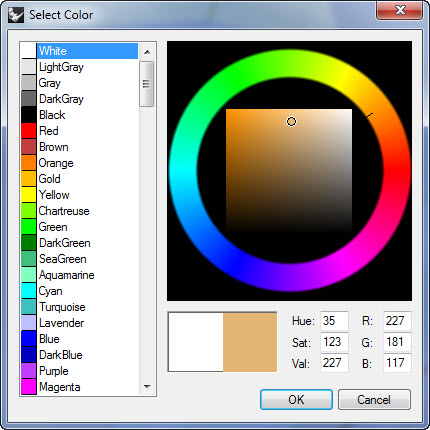Click the new tan color preview swatch
Image resolution: width=430 pixels, height=430 pixels.
coord(250,342)
